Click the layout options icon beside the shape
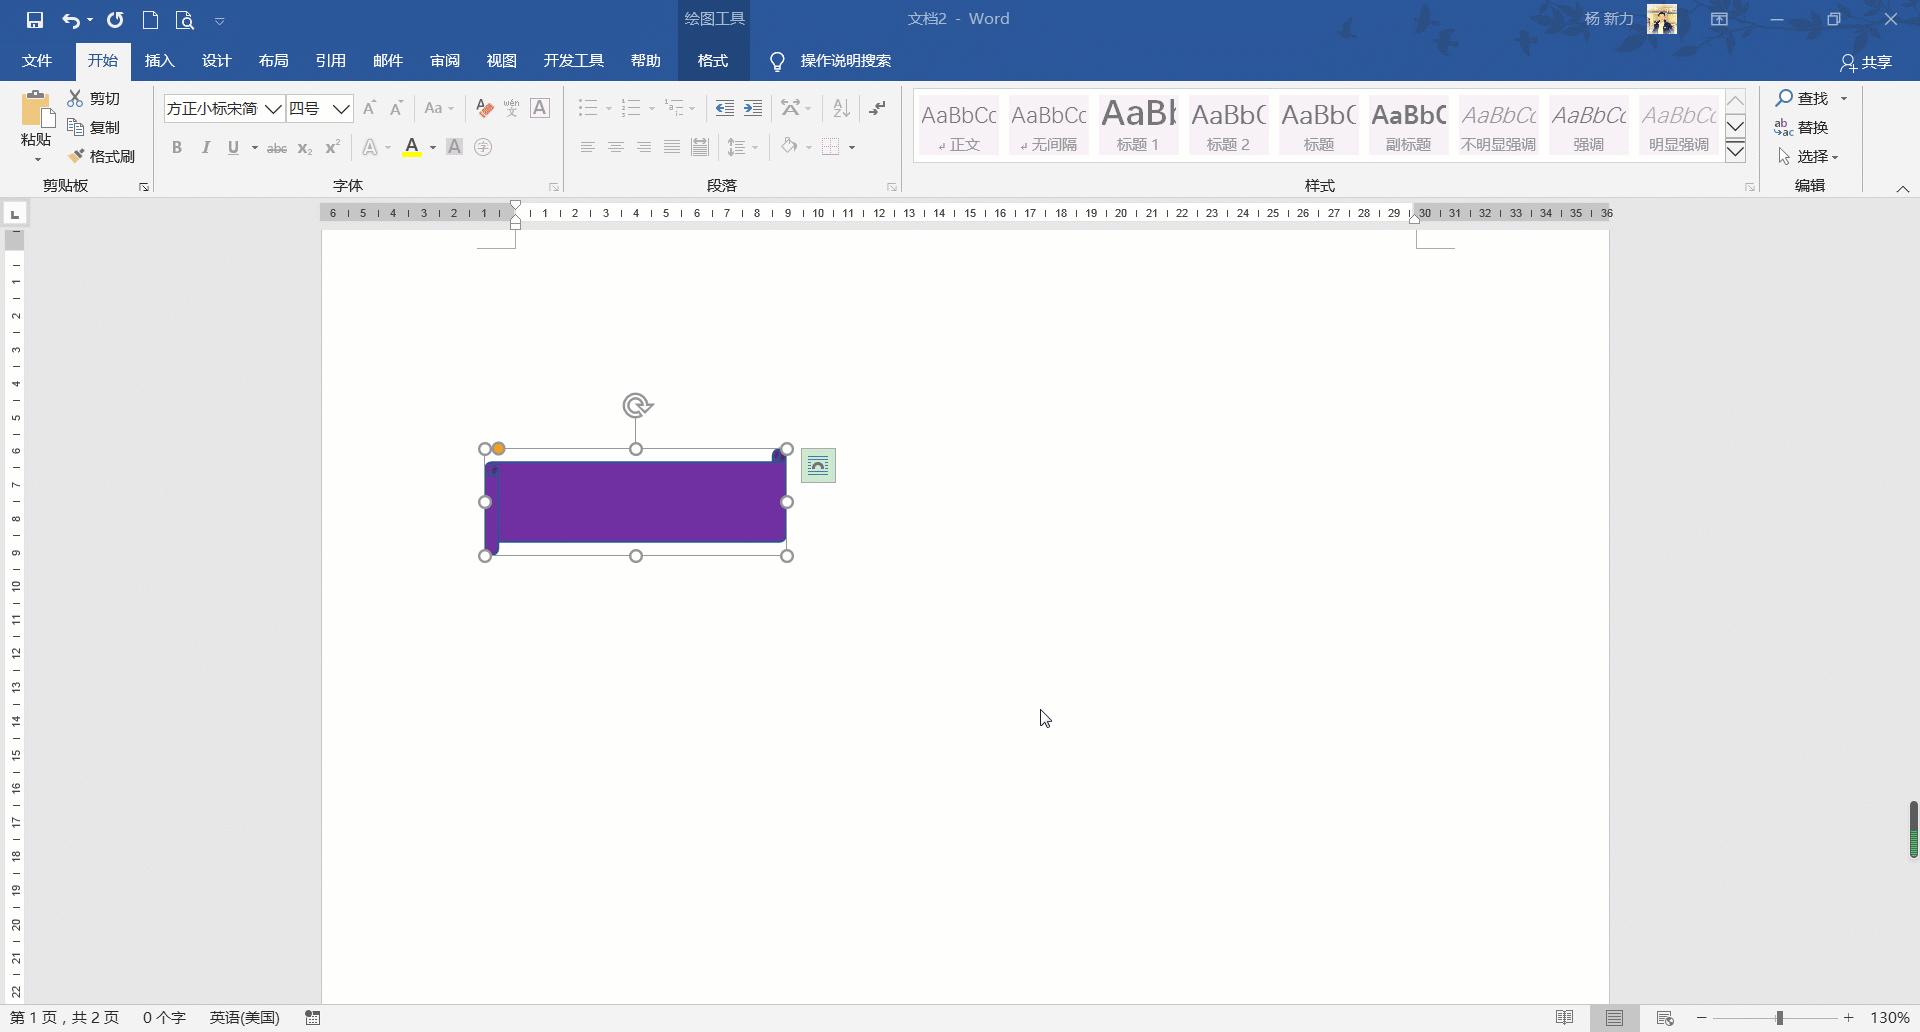This screenshot has width=1920, height=1032. 818,466
